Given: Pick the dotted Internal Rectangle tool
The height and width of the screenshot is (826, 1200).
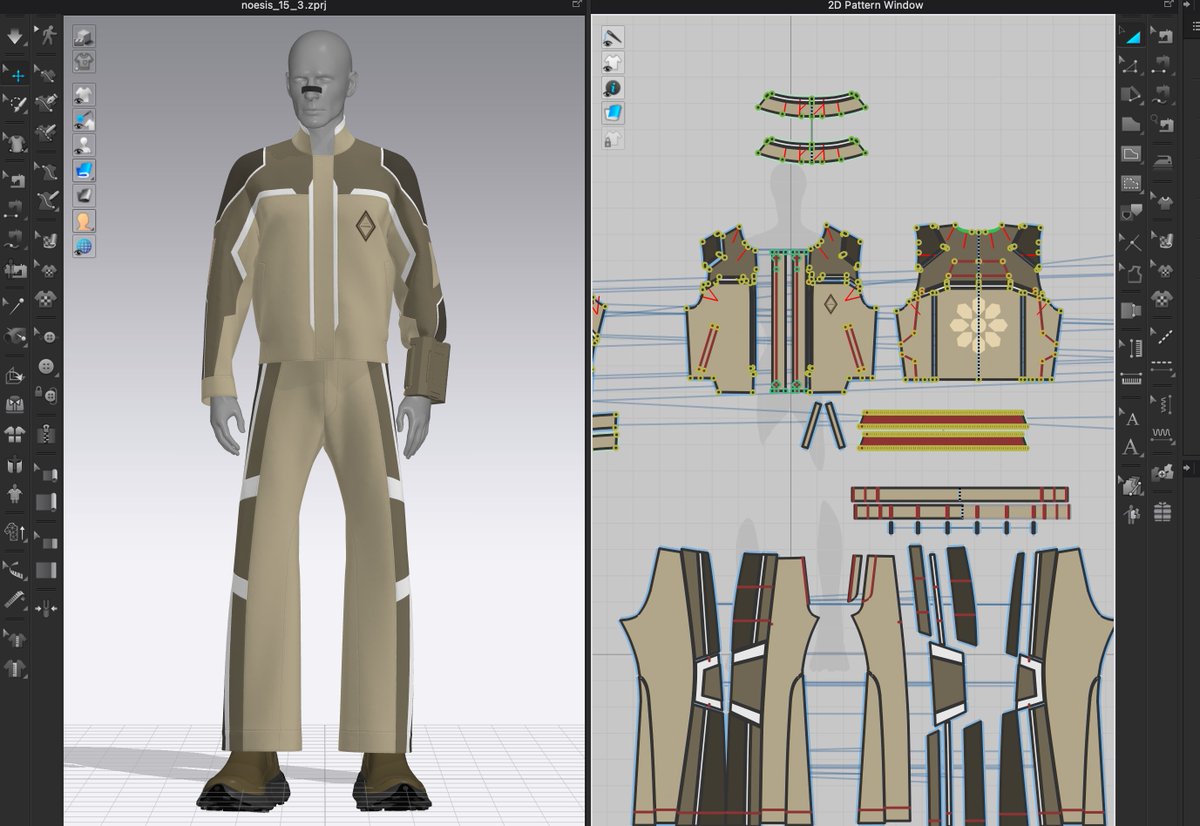Looking at the screenshot, I should point(1132,184).
